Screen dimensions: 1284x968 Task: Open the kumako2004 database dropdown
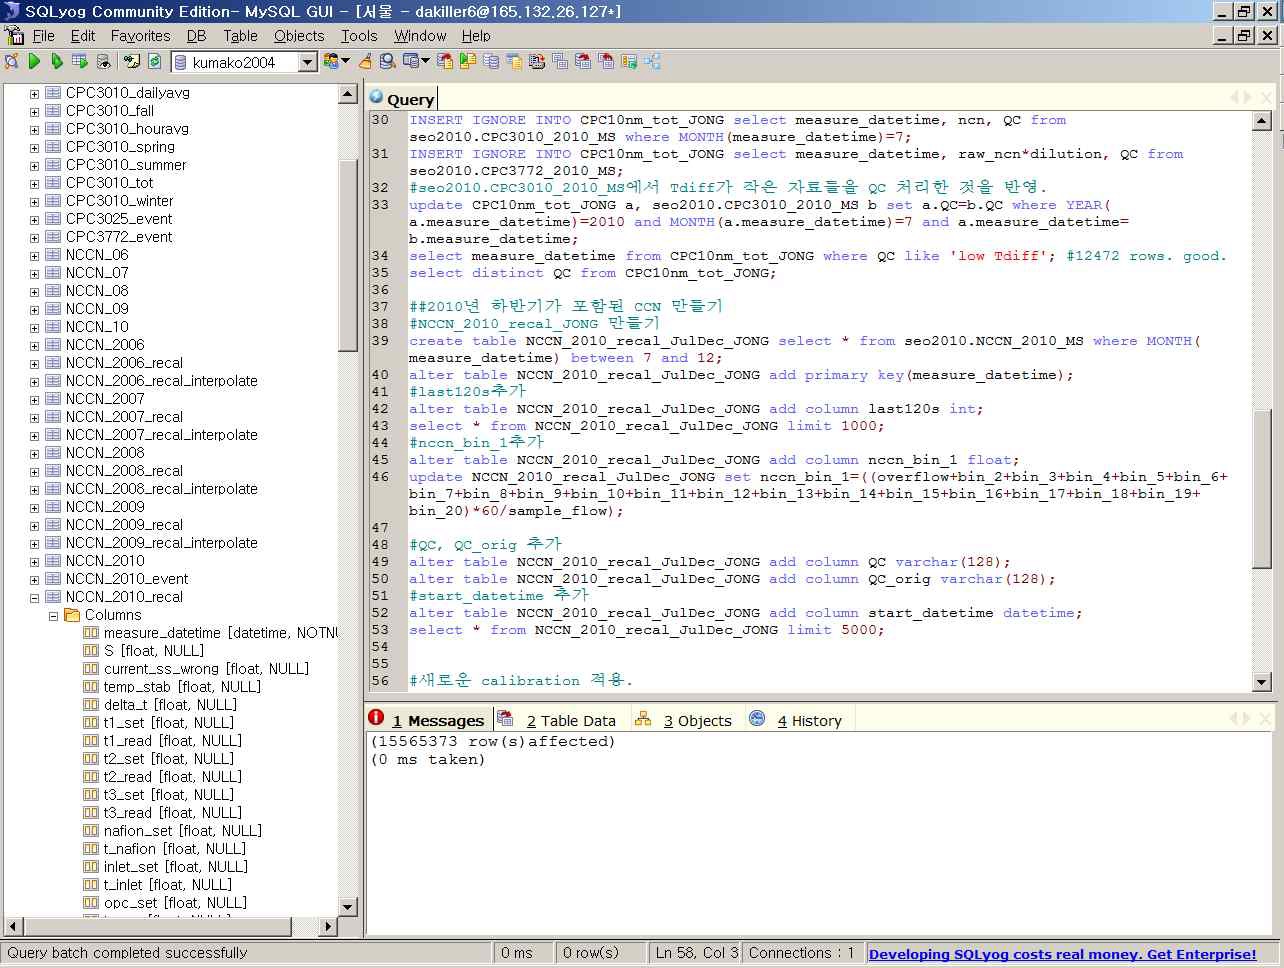pyautogui.click(x=307, y=62)
